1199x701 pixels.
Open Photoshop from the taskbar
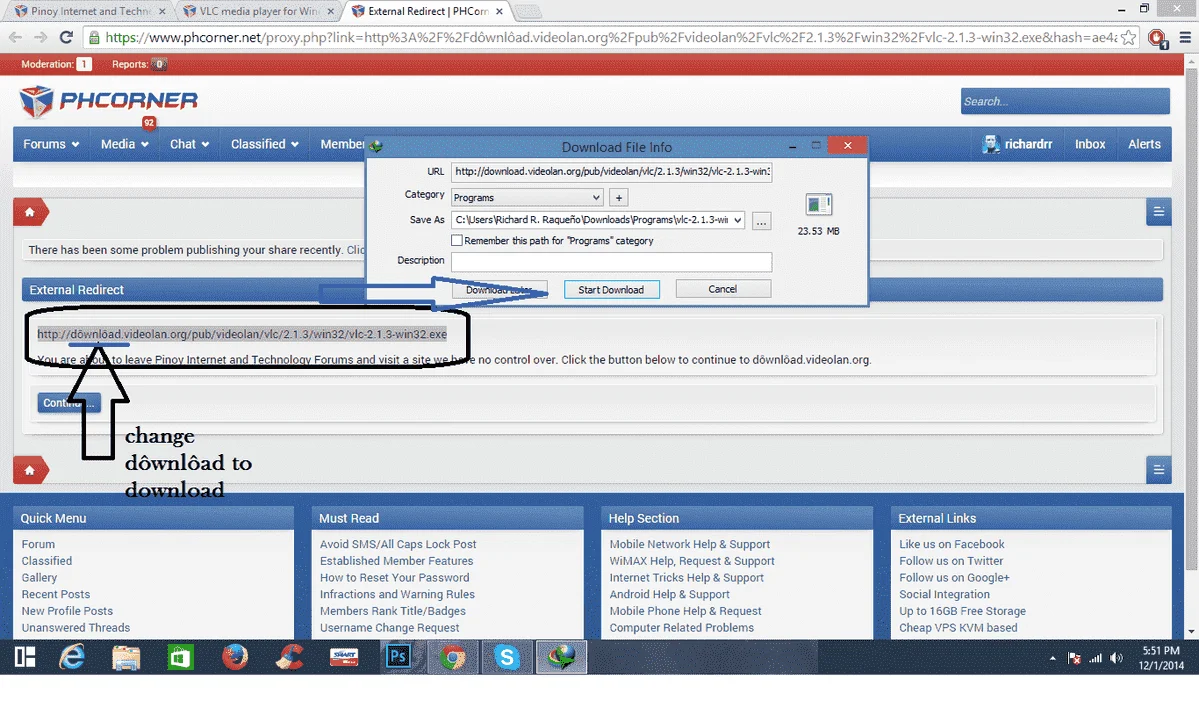coord(398,657)
